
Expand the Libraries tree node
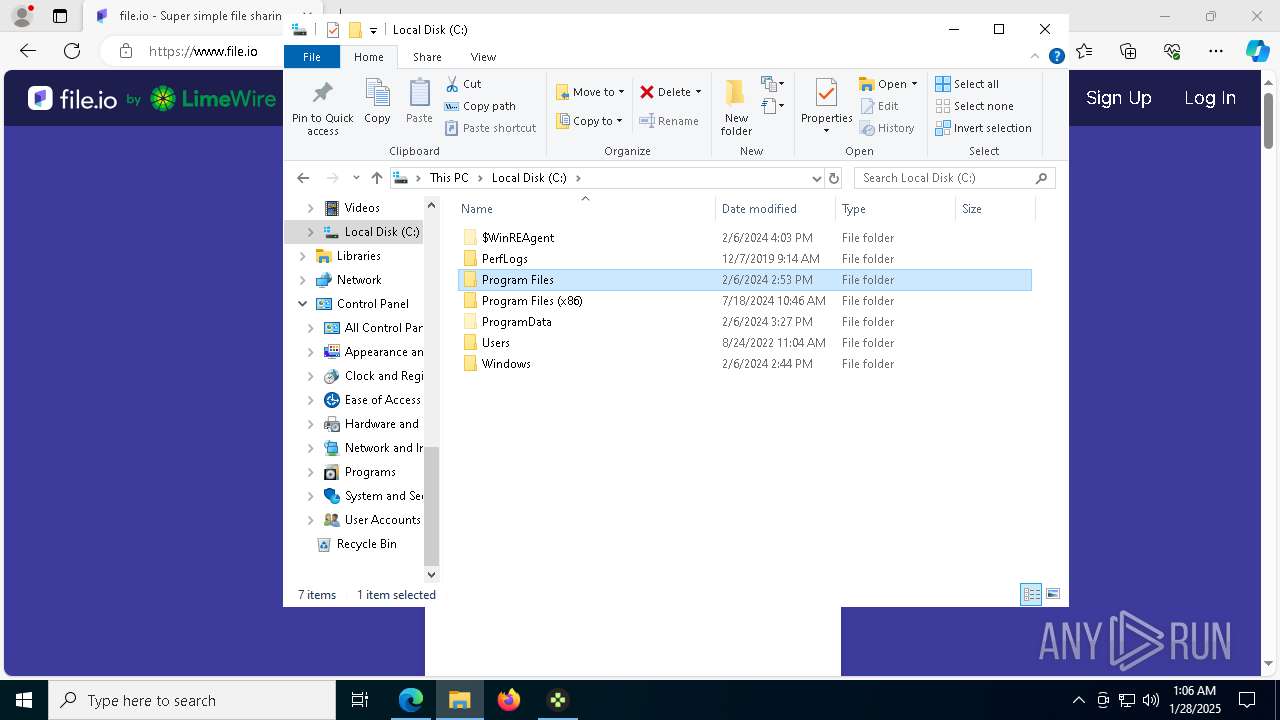(303, 256)
